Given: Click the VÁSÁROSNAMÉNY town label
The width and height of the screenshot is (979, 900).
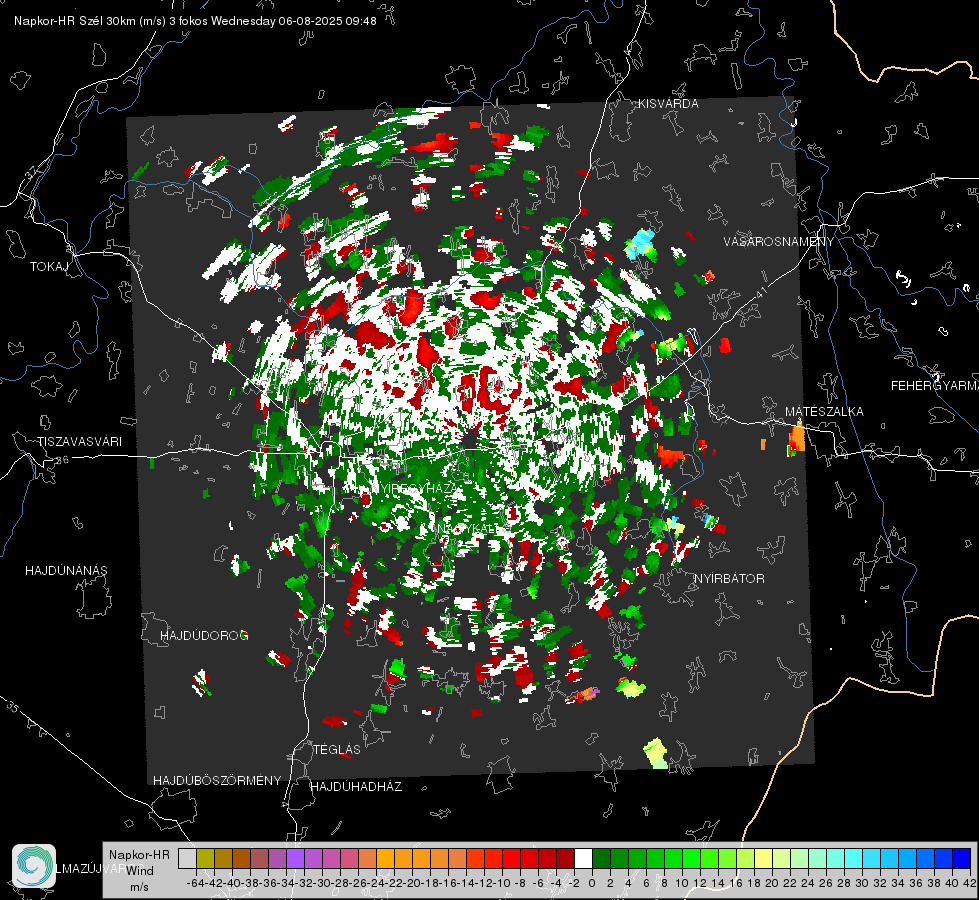Looking at the screenshot, I should [779, 241].
